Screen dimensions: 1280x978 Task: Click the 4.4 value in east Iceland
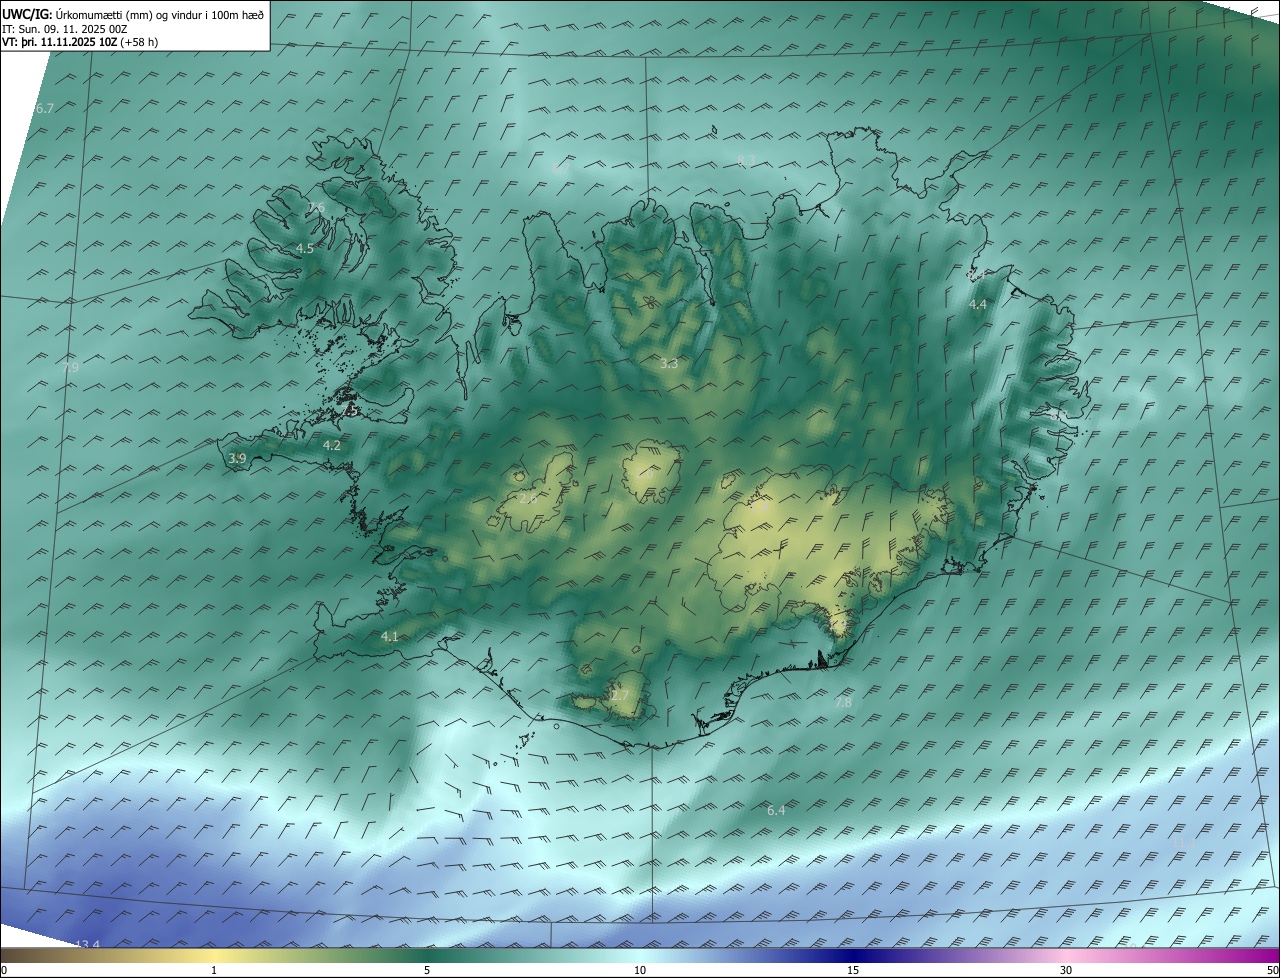coord(978,304)
